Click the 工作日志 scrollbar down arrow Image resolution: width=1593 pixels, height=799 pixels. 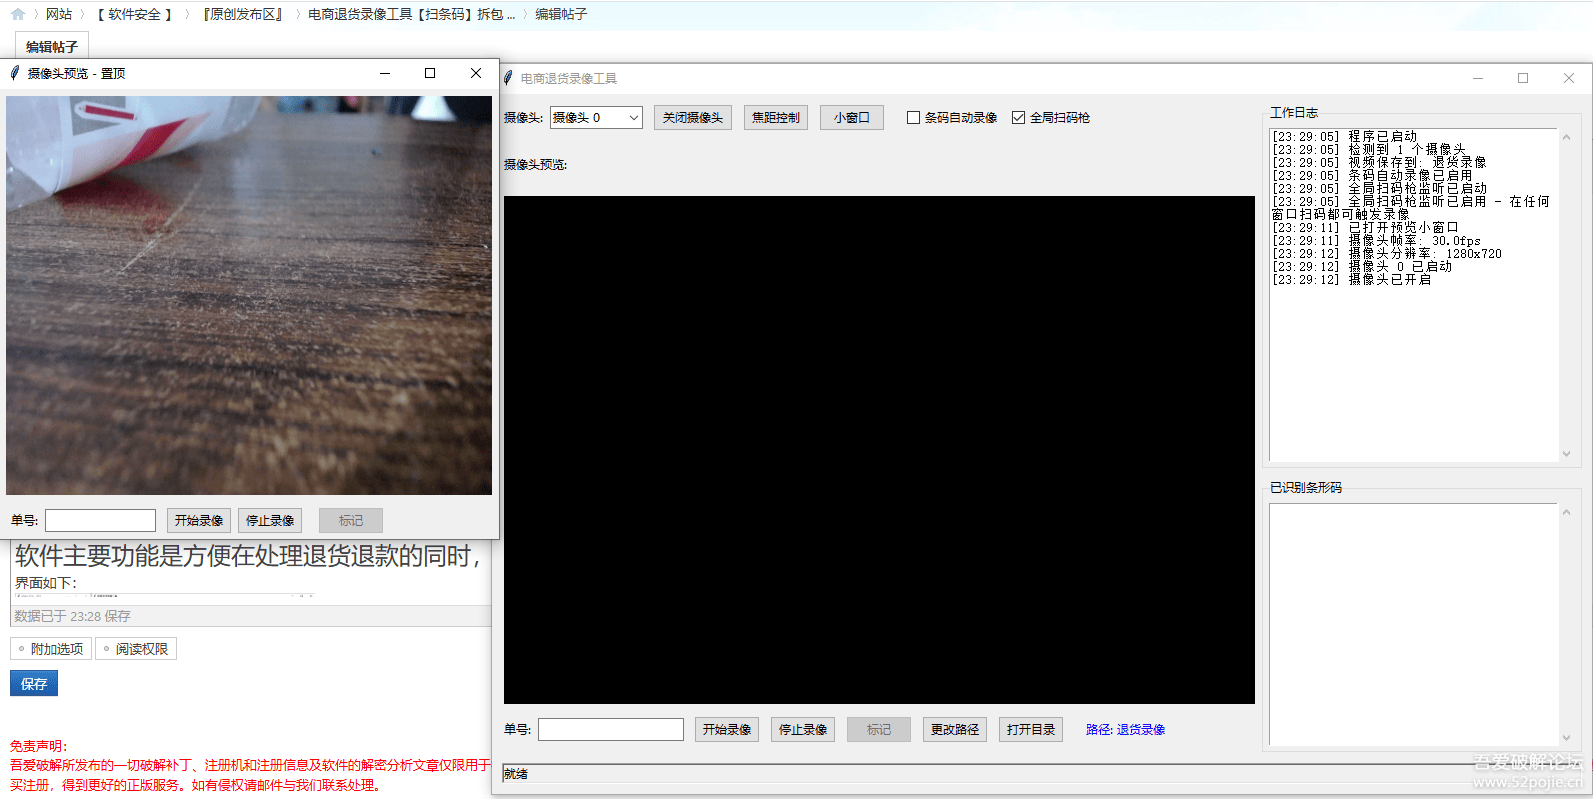click(1566, 454)
